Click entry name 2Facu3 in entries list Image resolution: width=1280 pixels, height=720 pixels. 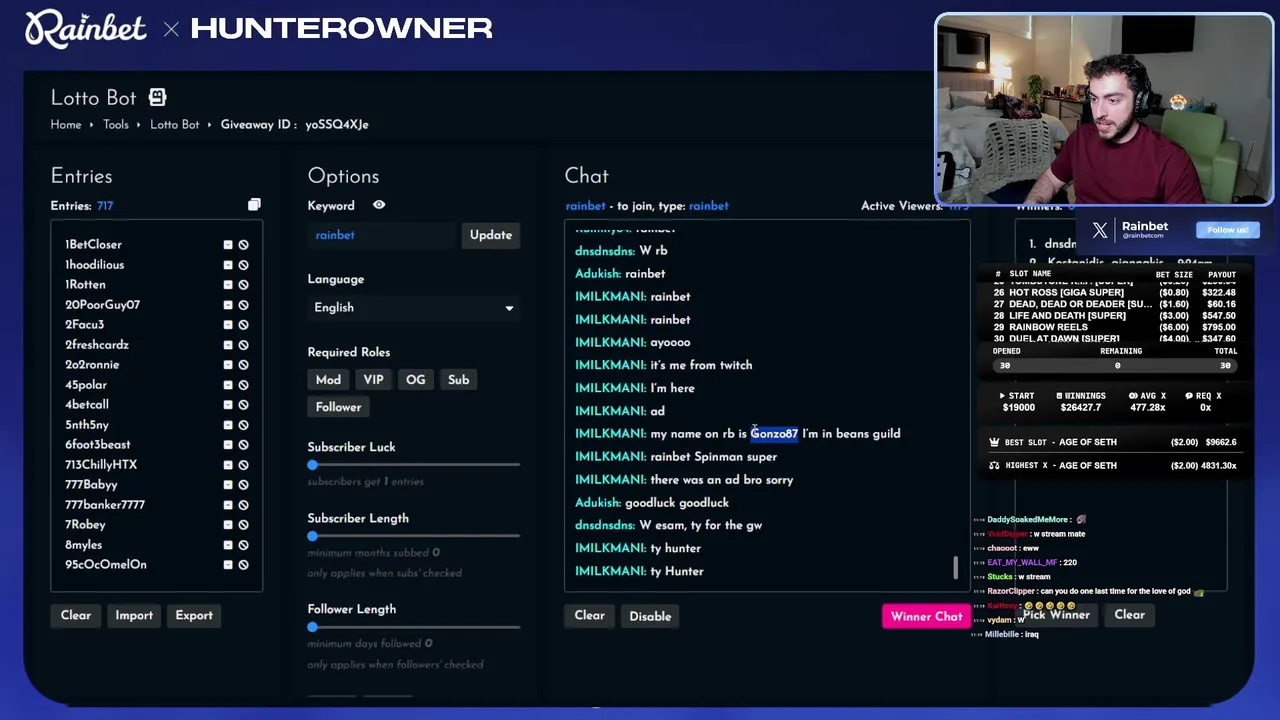pos(85,325)
